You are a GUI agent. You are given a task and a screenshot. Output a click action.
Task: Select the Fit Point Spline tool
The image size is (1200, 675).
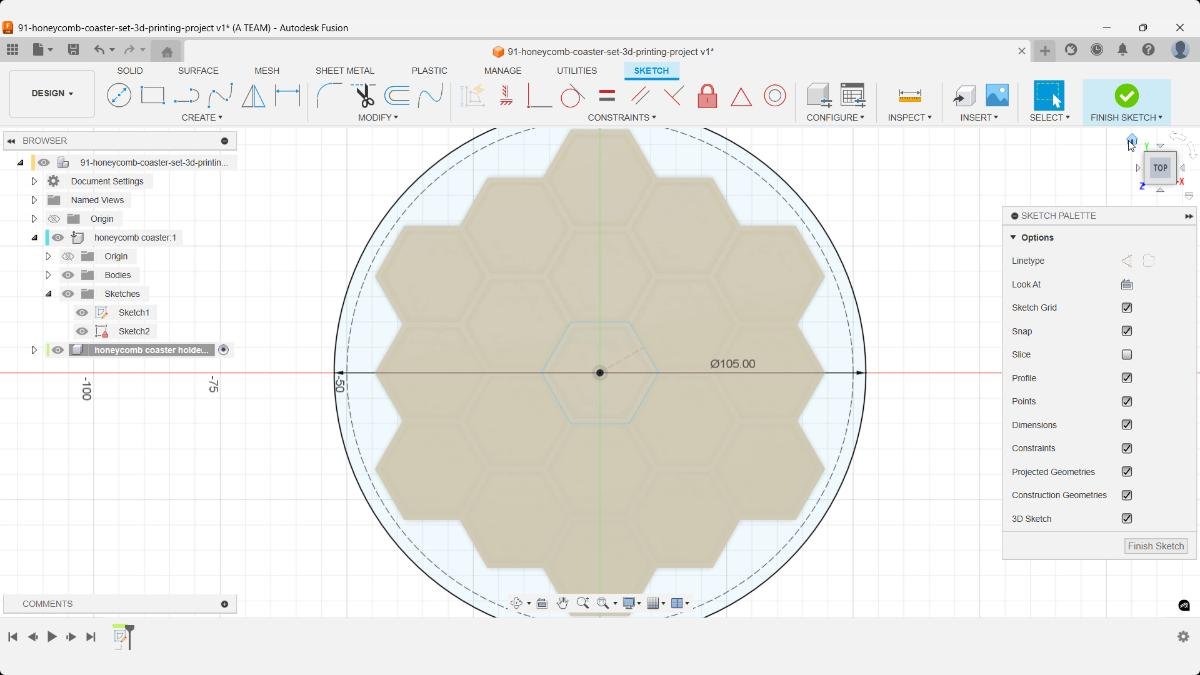pyautogui.click(x=220, y=95)
